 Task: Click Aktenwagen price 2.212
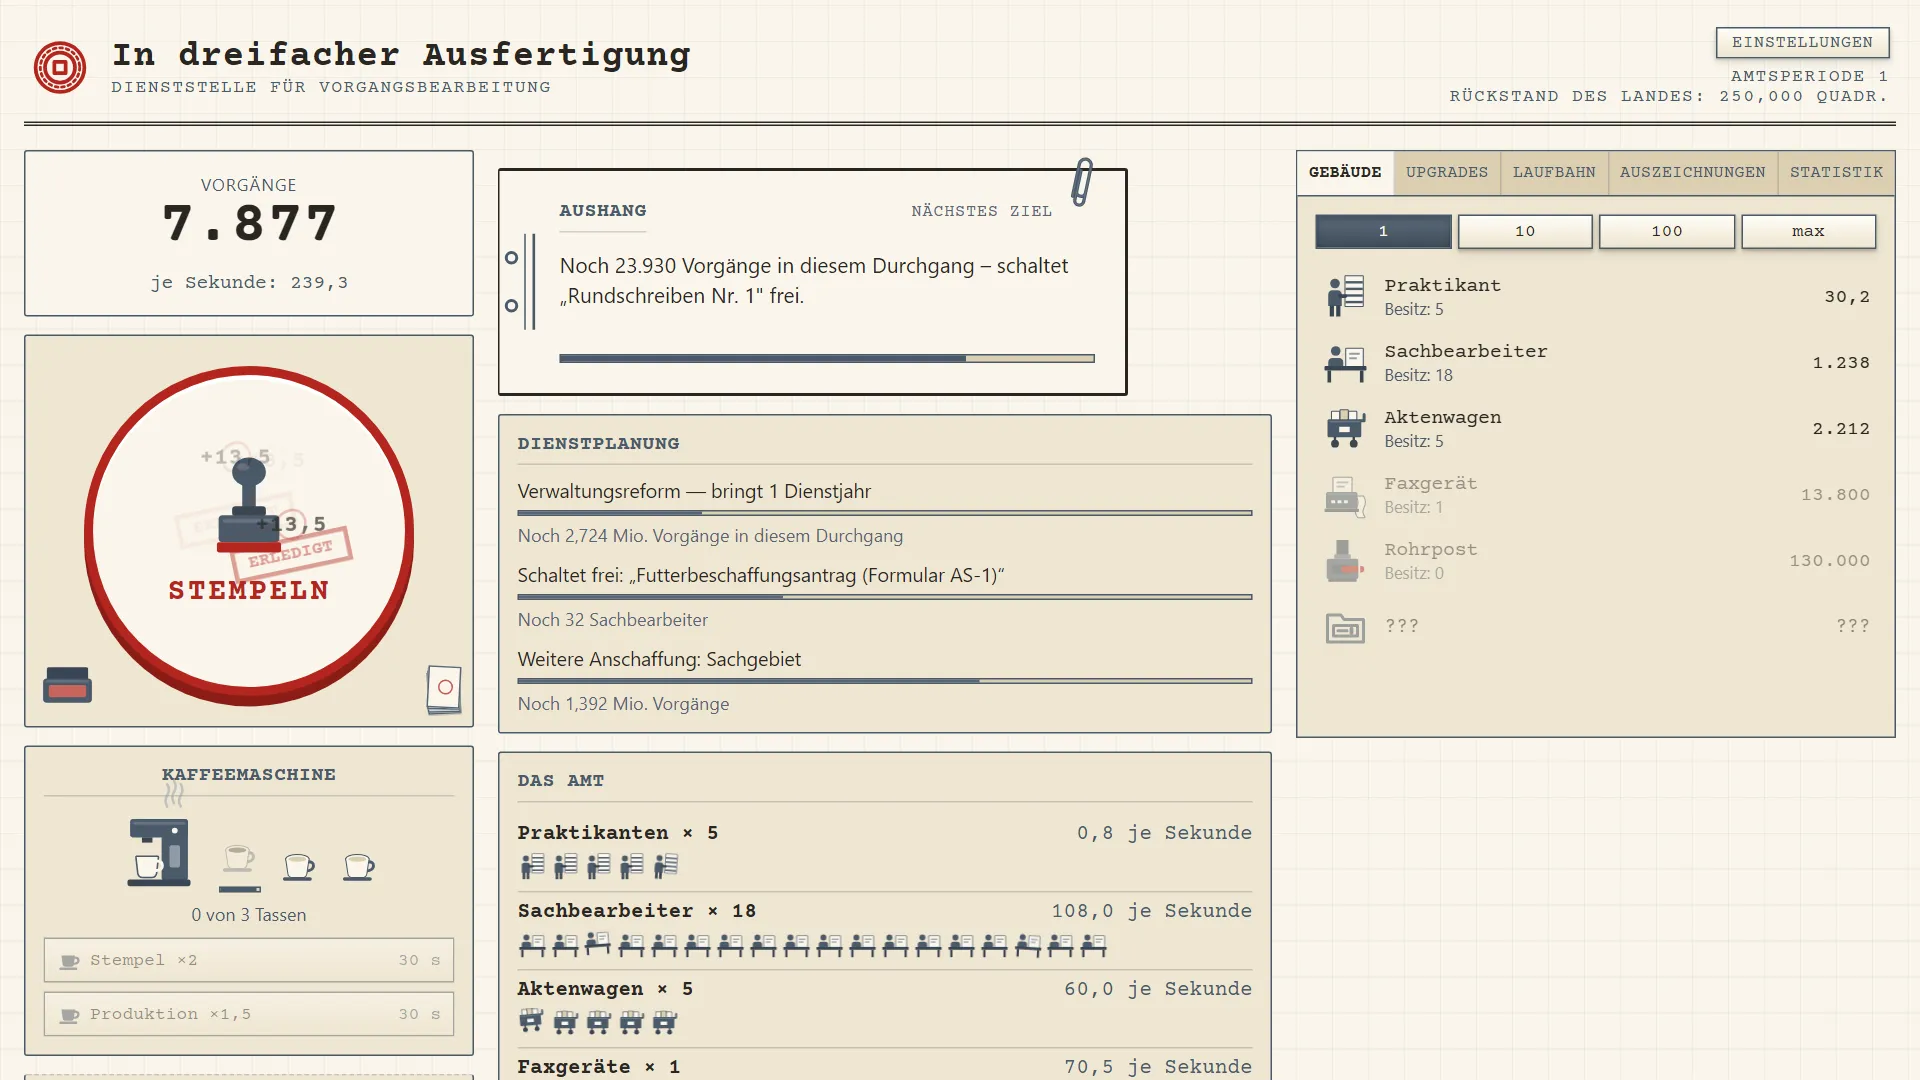coord(1841,429)
